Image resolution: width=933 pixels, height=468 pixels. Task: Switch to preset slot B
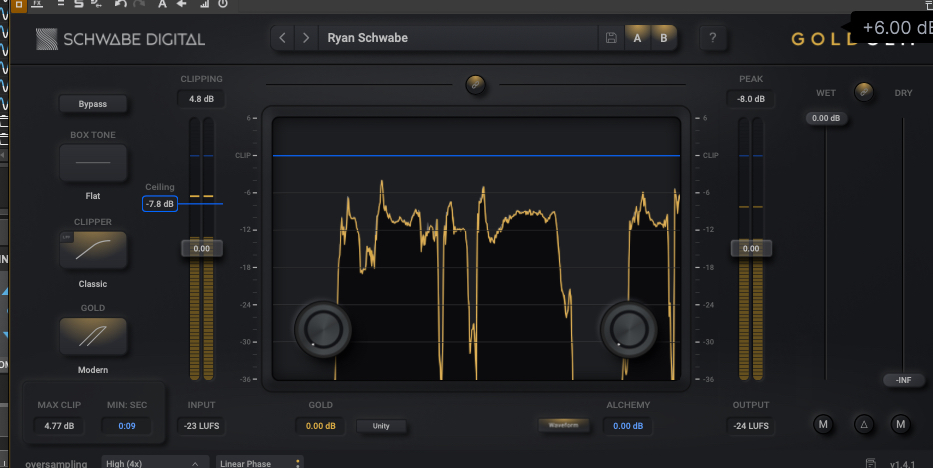[x=662, y=39]
